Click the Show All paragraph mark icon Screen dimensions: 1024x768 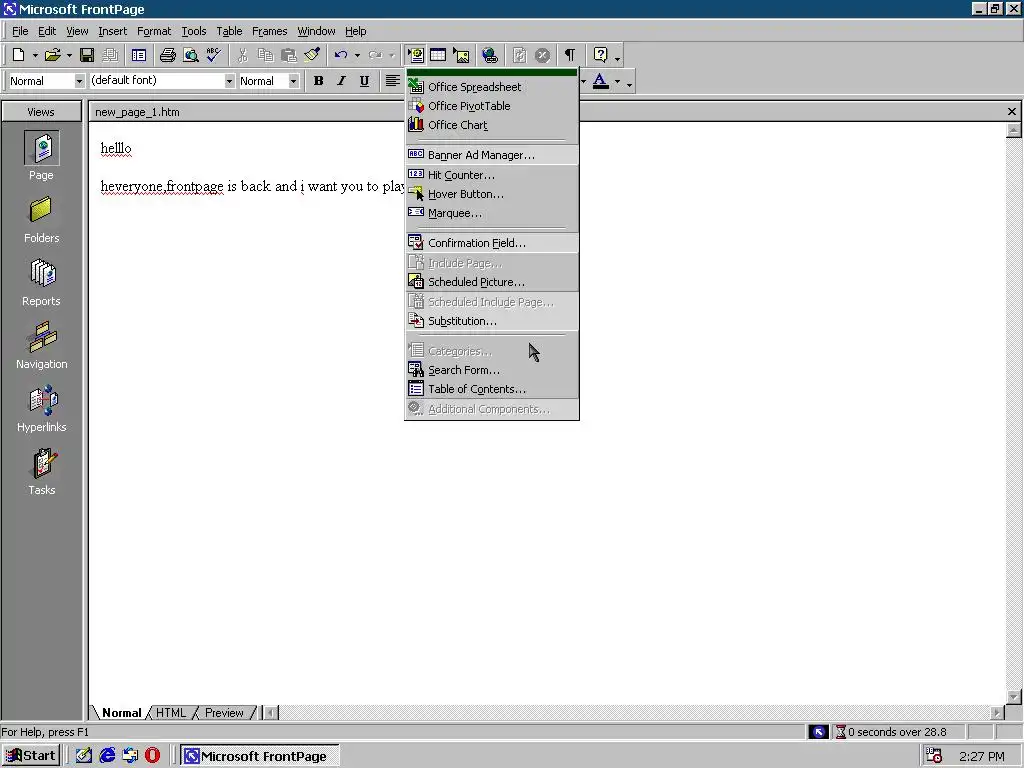tap(570, 56)
